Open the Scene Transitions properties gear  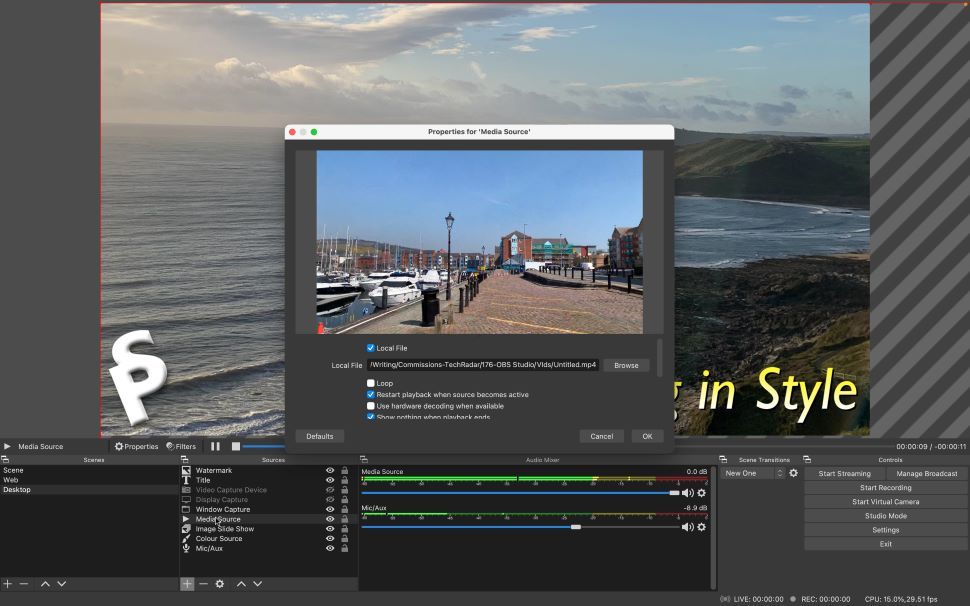tap(795, 472)
